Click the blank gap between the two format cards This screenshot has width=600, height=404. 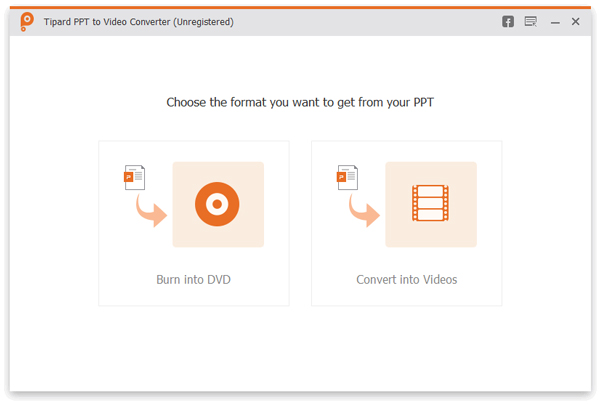click(x=300, y=222)
